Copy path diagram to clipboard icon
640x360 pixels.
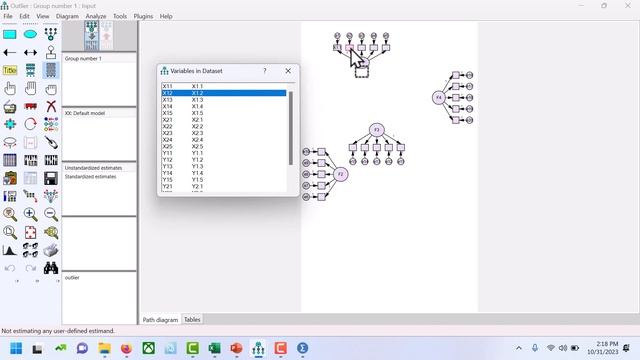click(x=10, y=178)
